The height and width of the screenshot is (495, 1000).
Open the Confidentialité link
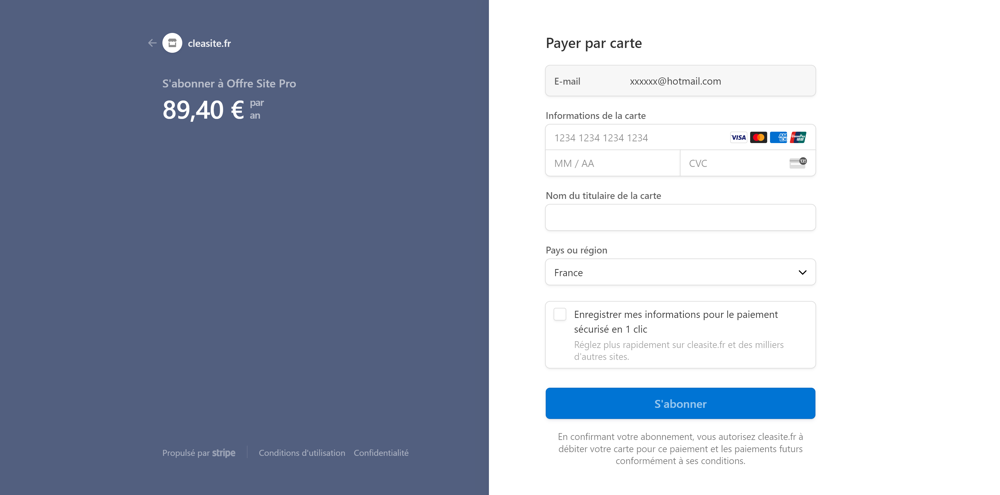(381, 453)
